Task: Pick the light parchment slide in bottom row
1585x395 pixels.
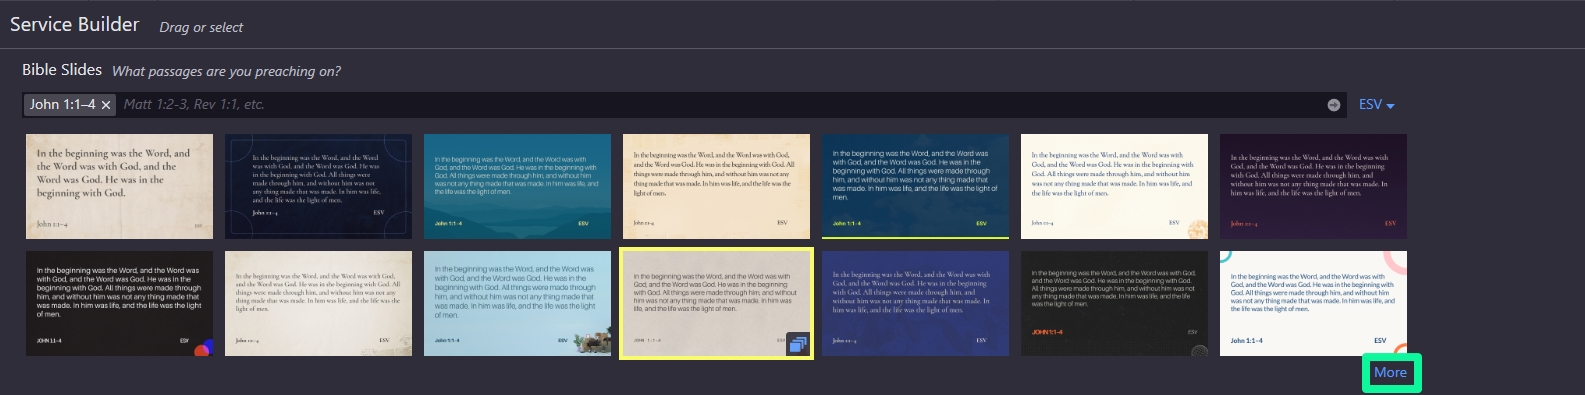Action: (x=318, y=304)
